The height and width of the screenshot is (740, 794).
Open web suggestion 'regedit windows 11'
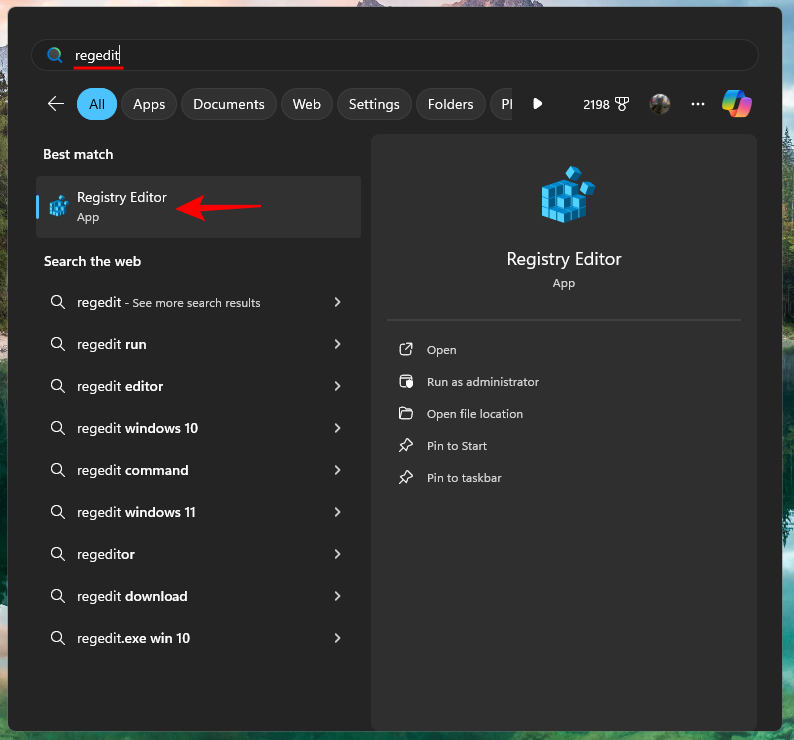coord(198,513)
